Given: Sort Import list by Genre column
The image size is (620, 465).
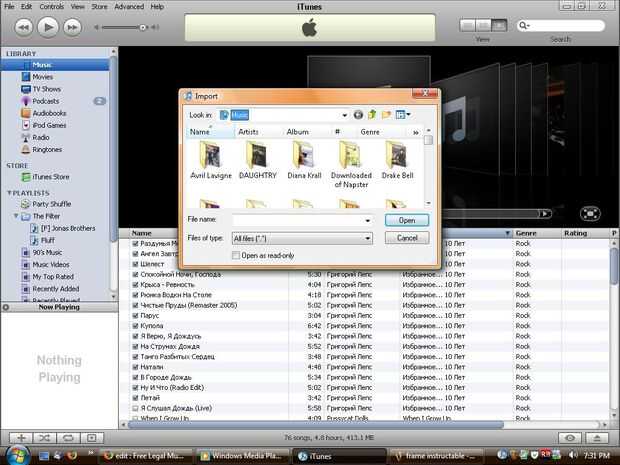Looking at the screenshot, I should (x=370, y=132).
